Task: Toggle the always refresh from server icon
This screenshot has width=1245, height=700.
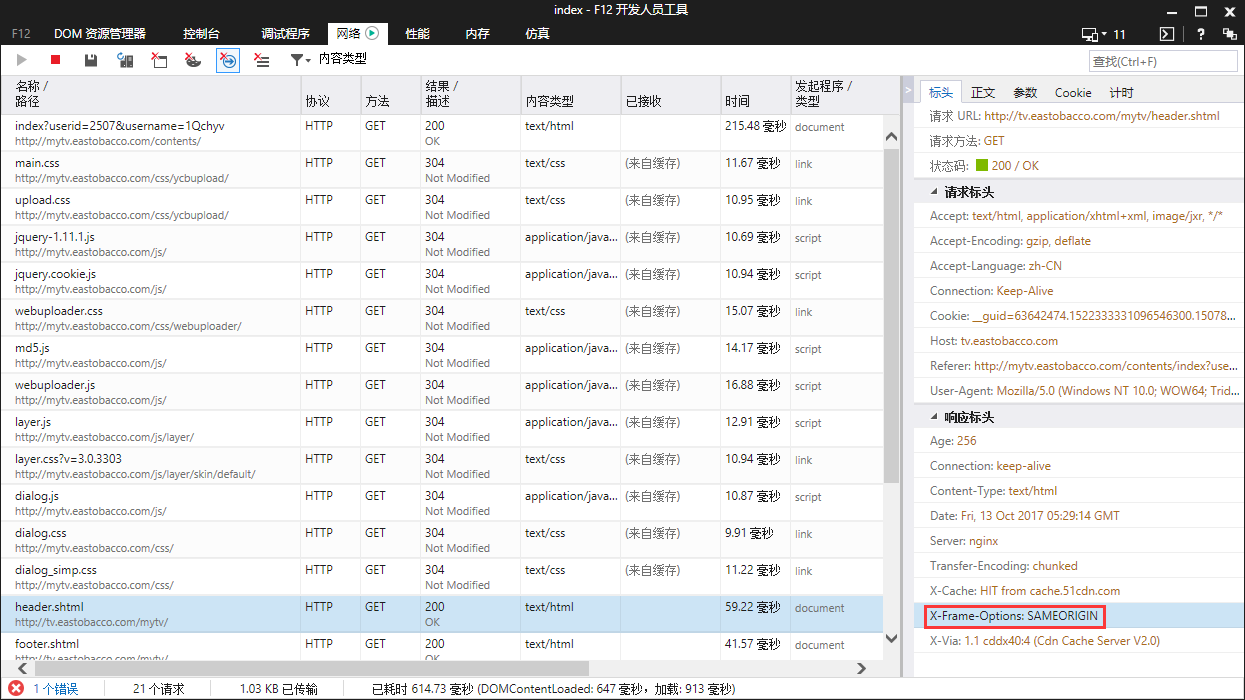Action: coord(125,60)
